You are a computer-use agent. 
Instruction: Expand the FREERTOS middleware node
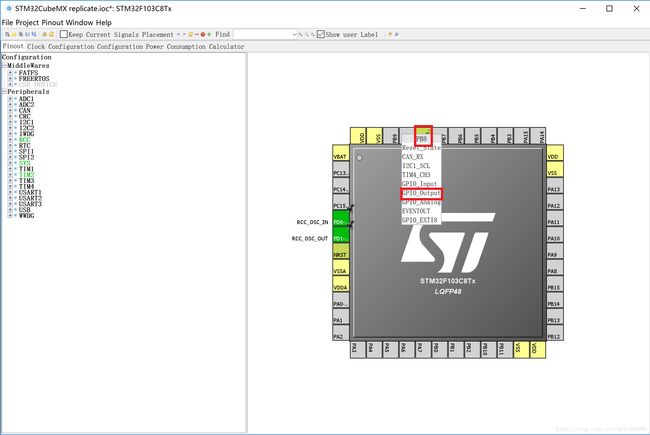pyautogui.click(x=10, y=80)
